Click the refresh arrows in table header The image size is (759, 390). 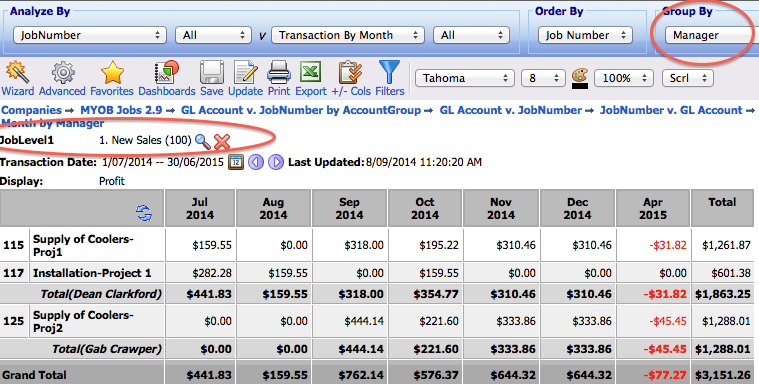[144, 213]
